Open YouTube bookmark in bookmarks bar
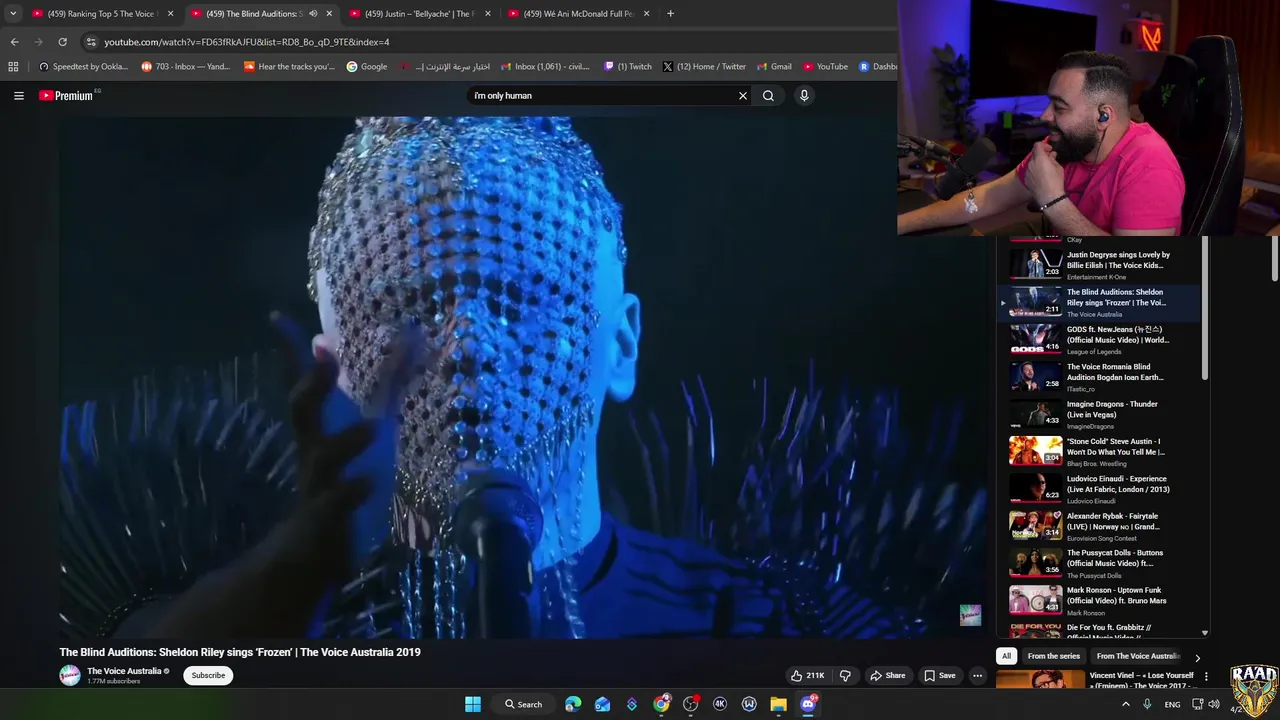1280x720 pixels. [825, 67]
